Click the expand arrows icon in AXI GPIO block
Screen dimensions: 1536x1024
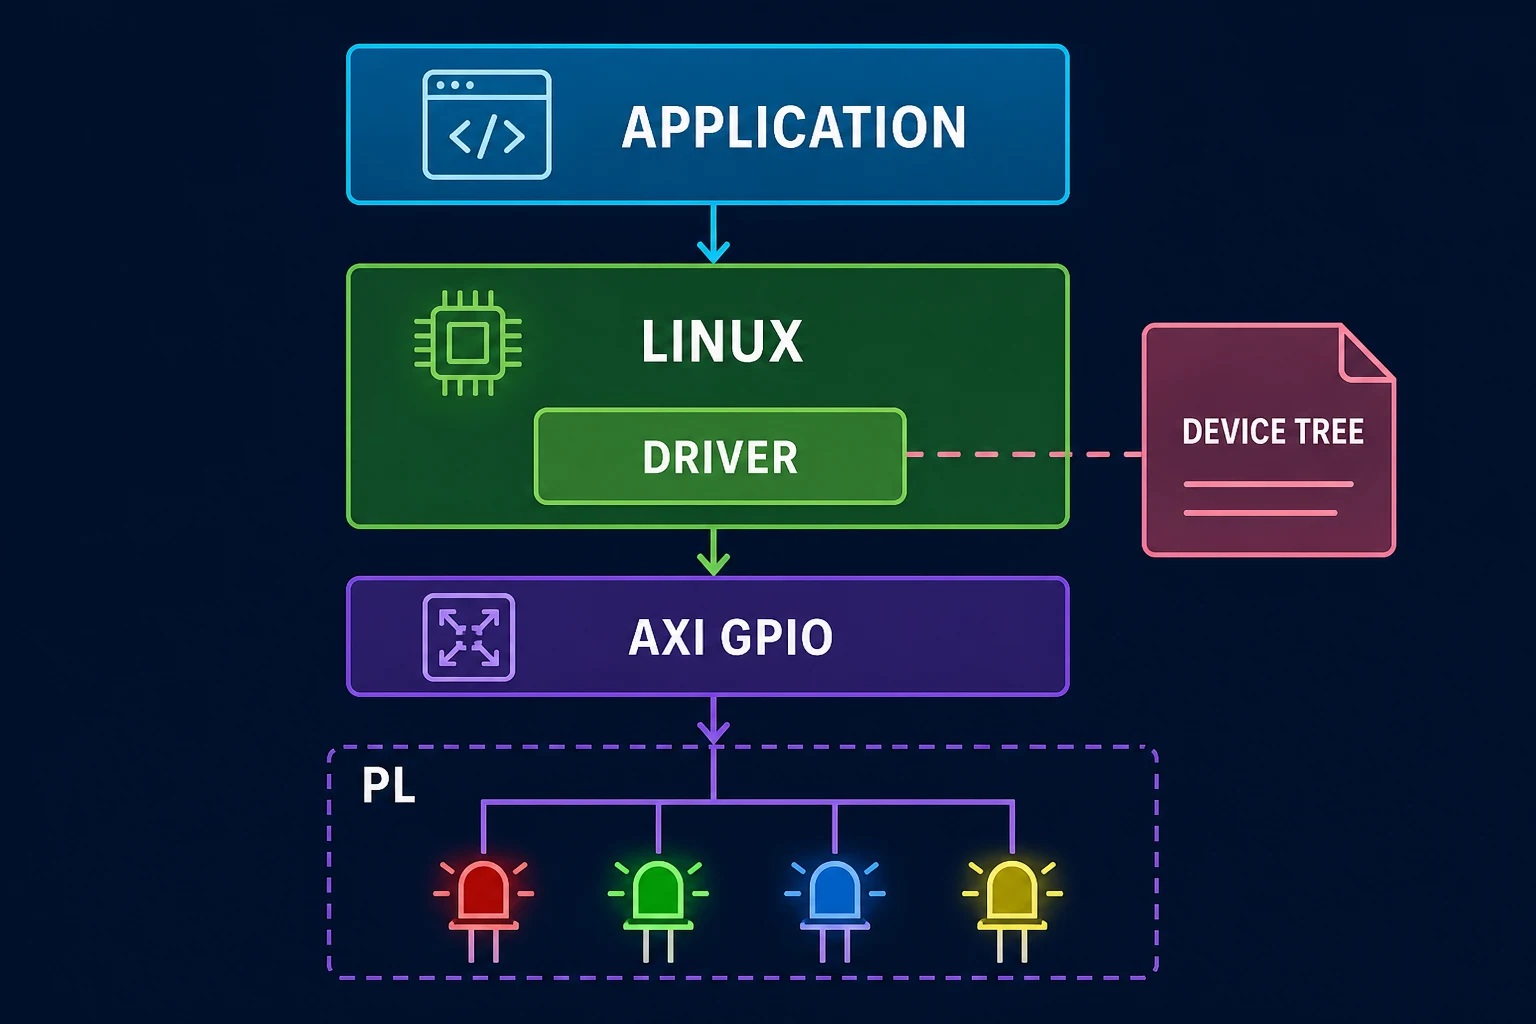click(469, 637)
